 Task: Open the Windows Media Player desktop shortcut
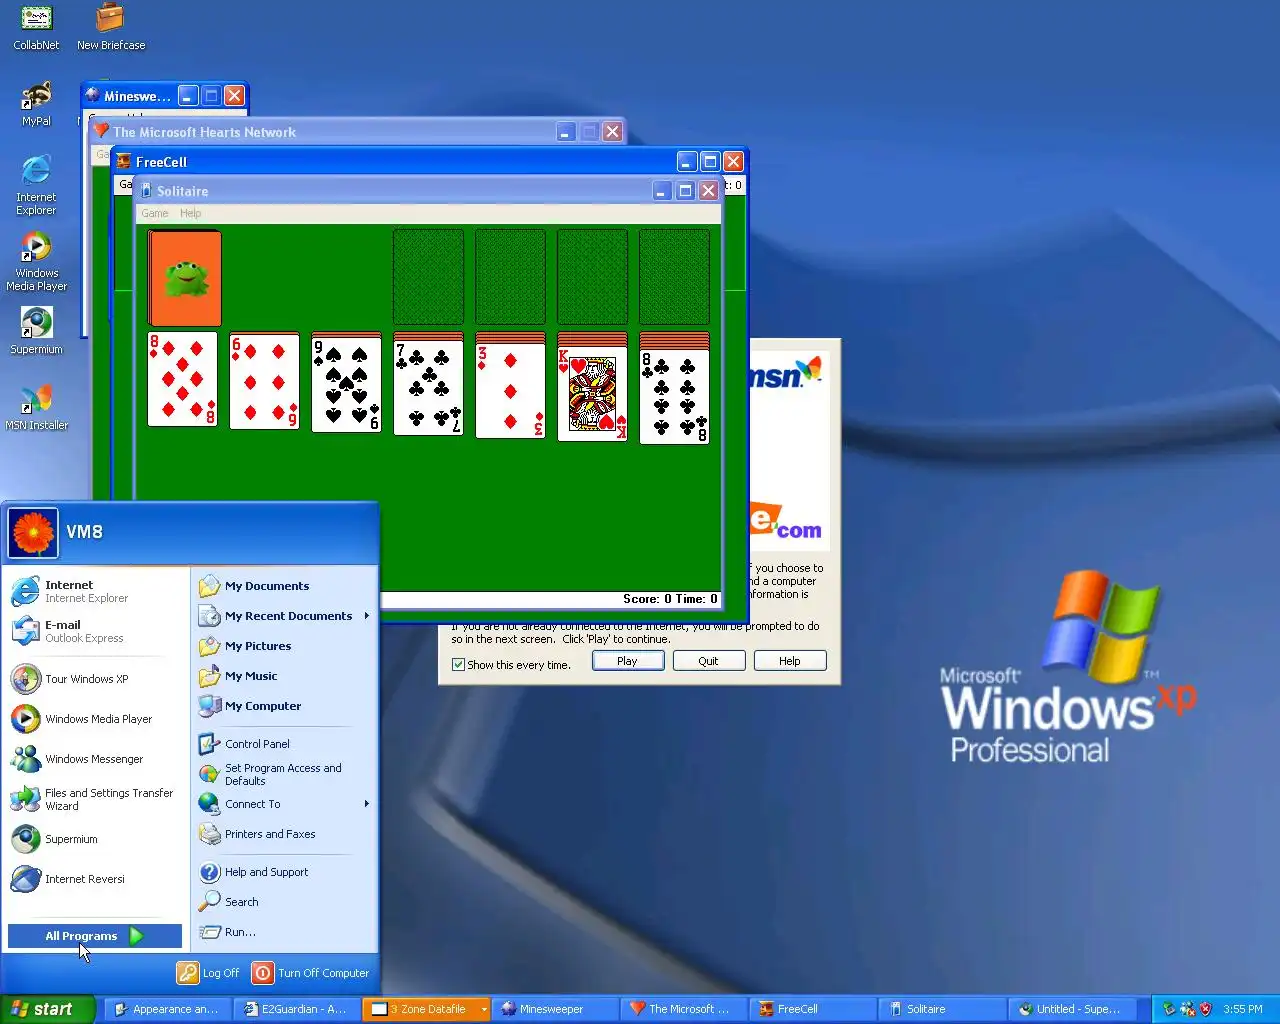point(36,262)
